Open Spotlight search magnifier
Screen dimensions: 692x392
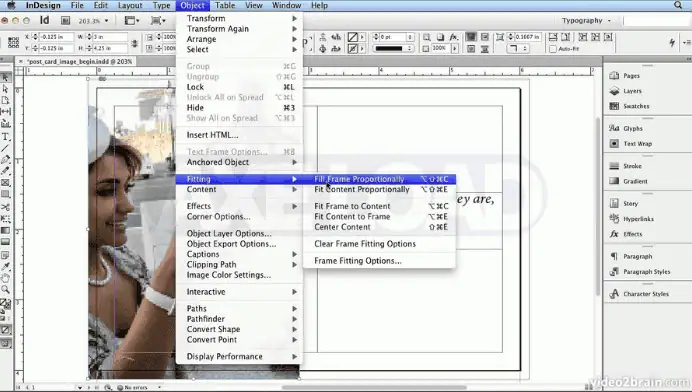tap(678, 5)
